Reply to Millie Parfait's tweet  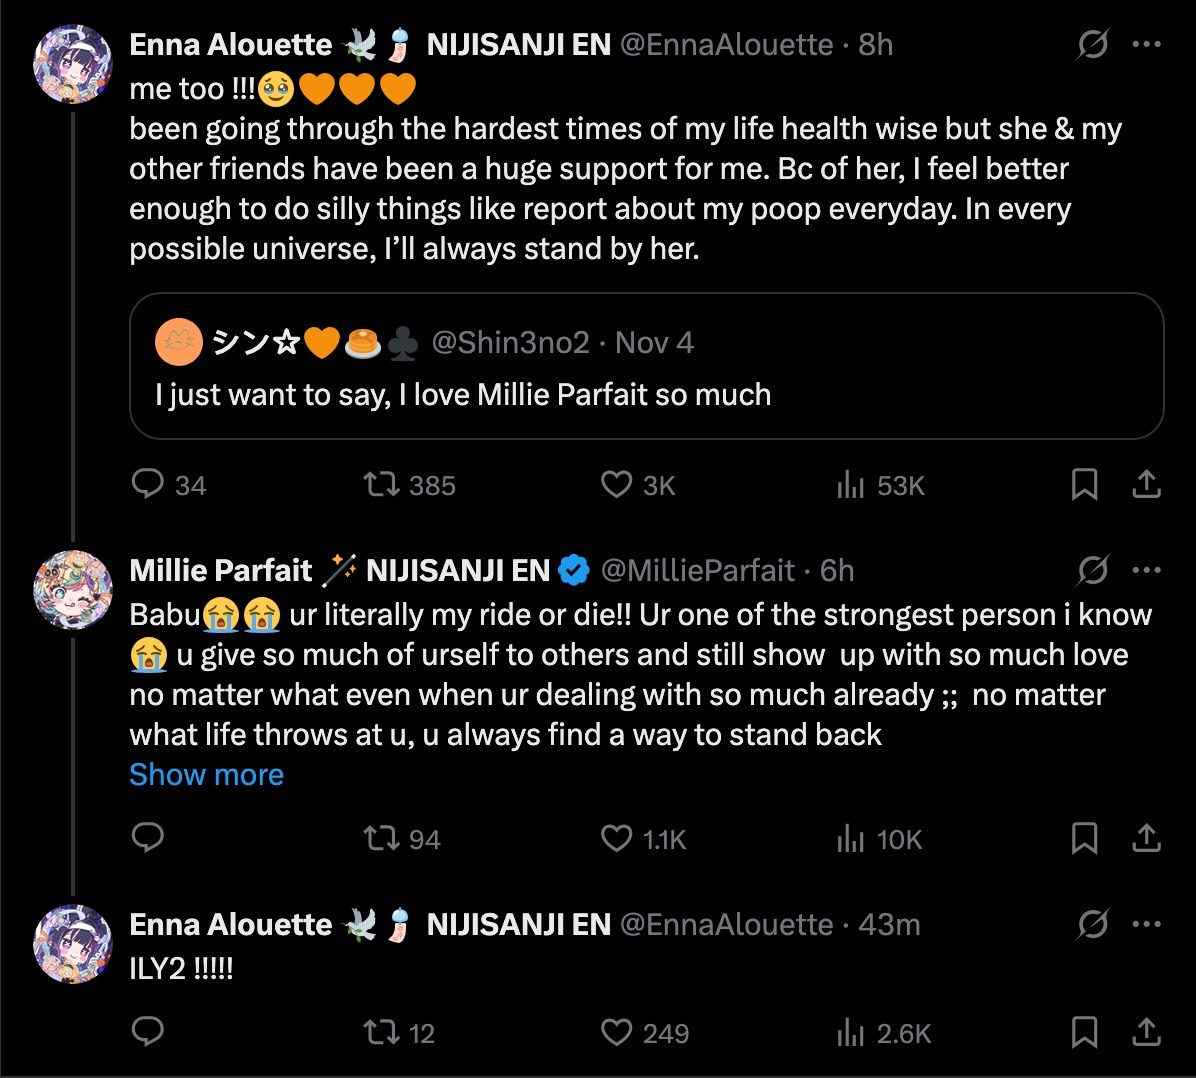tap(148, 838)
